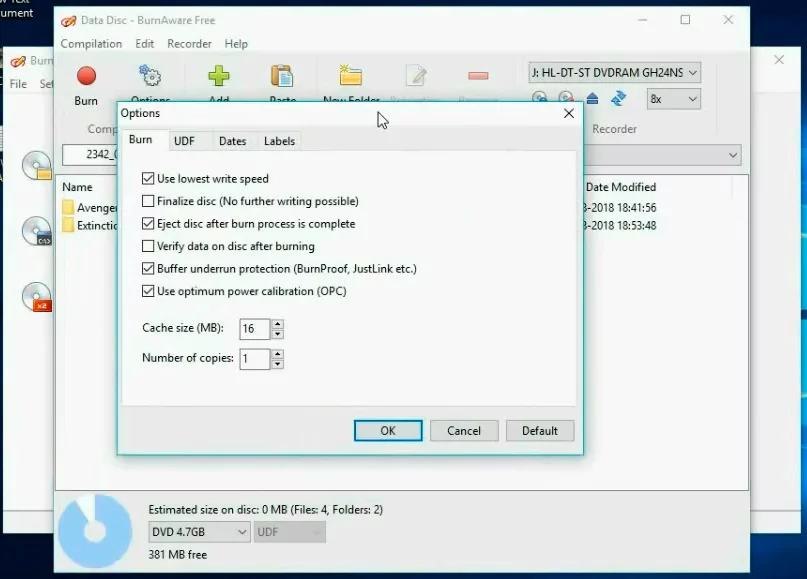Click the green Add plus icon
807x579 pixels.
pos(219,76)
